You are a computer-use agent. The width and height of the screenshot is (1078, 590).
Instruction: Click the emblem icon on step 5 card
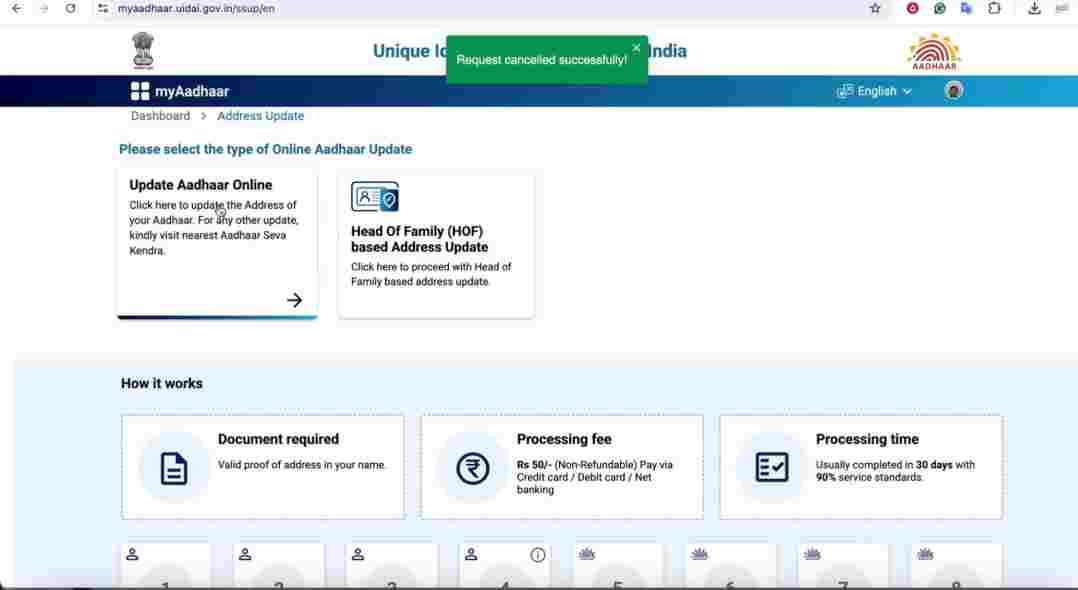pos(586,554)
